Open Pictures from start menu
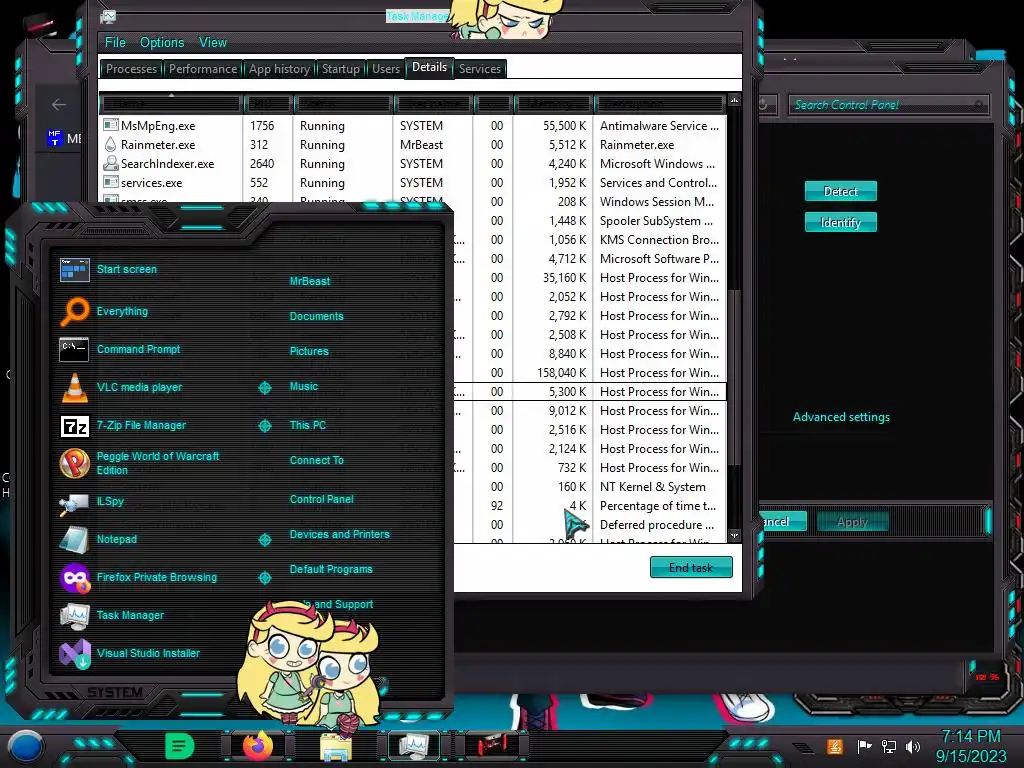 click(309, 351)
